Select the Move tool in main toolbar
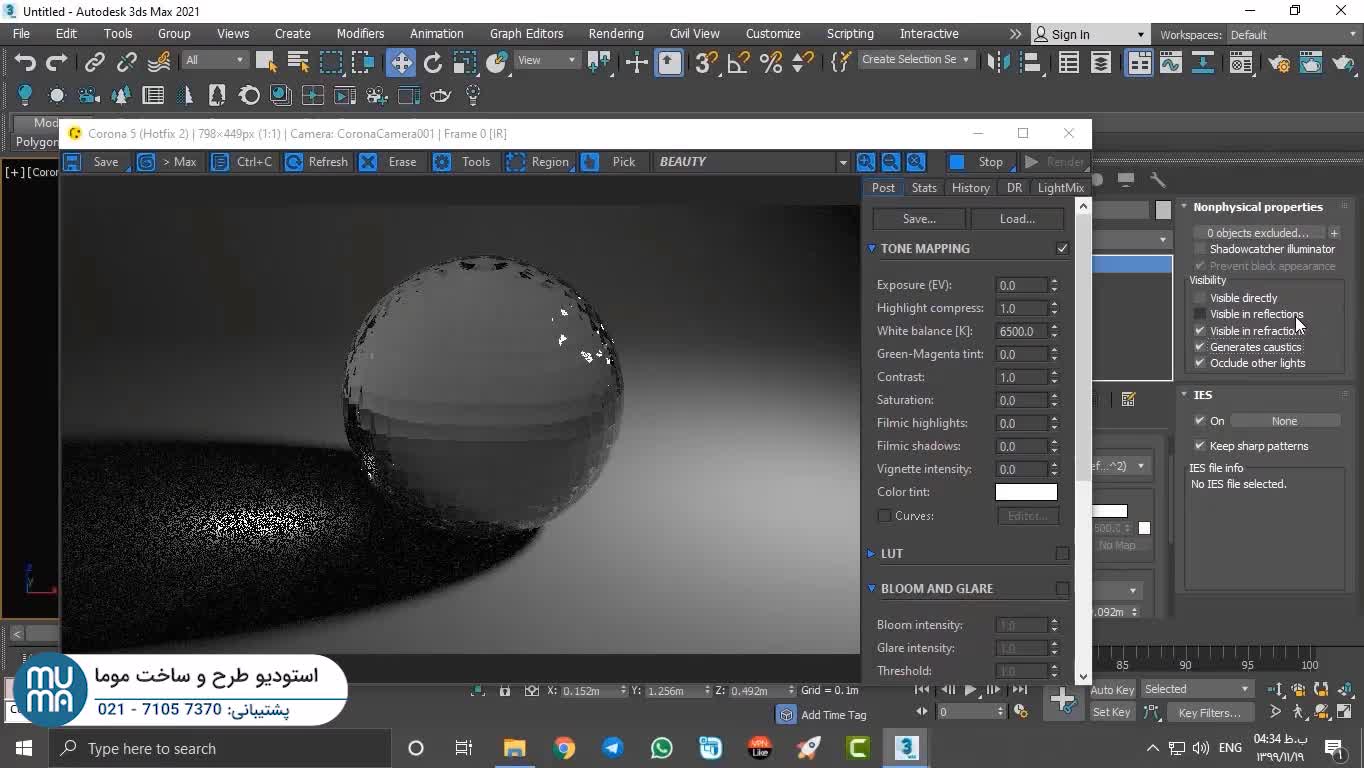The height and width of the screenshot is (768, 1364). (401, 63)
